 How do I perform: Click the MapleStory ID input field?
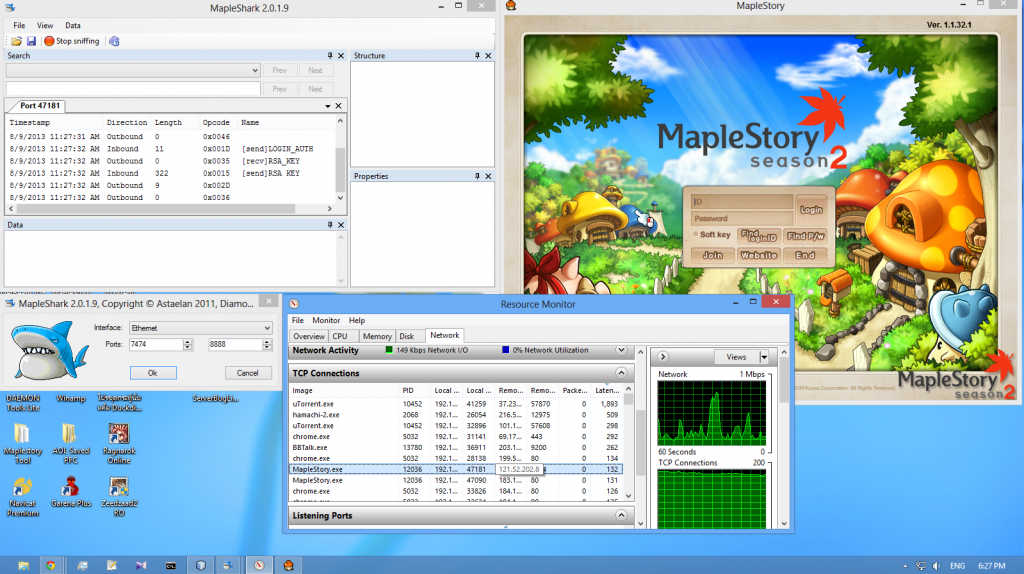(743, 202)
